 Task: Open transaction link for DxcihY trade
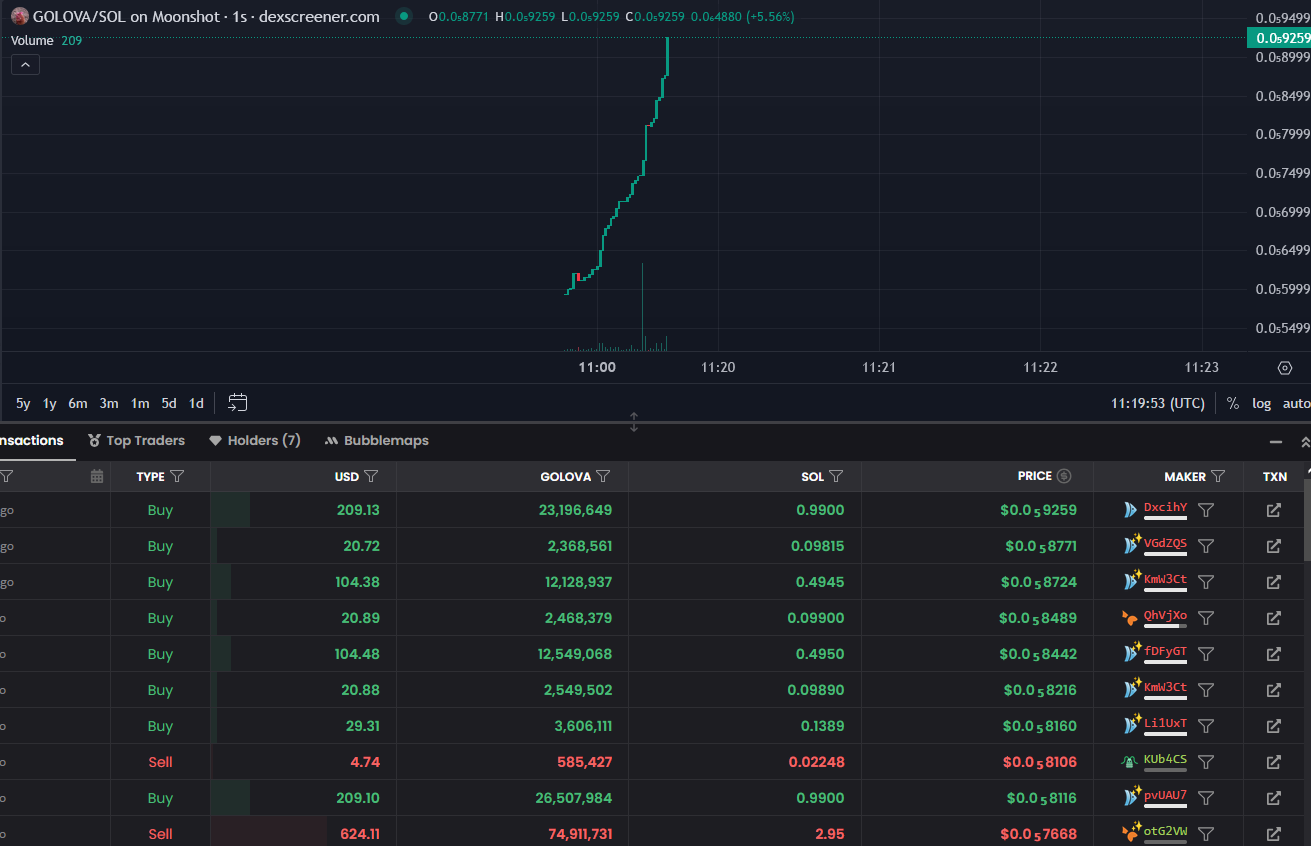click(x=1273, y=510)
